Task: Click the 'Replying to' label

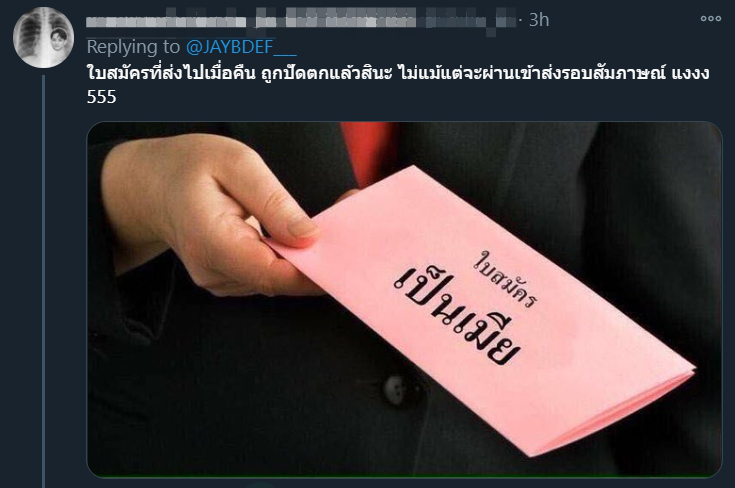Action: tap(133, 47)
